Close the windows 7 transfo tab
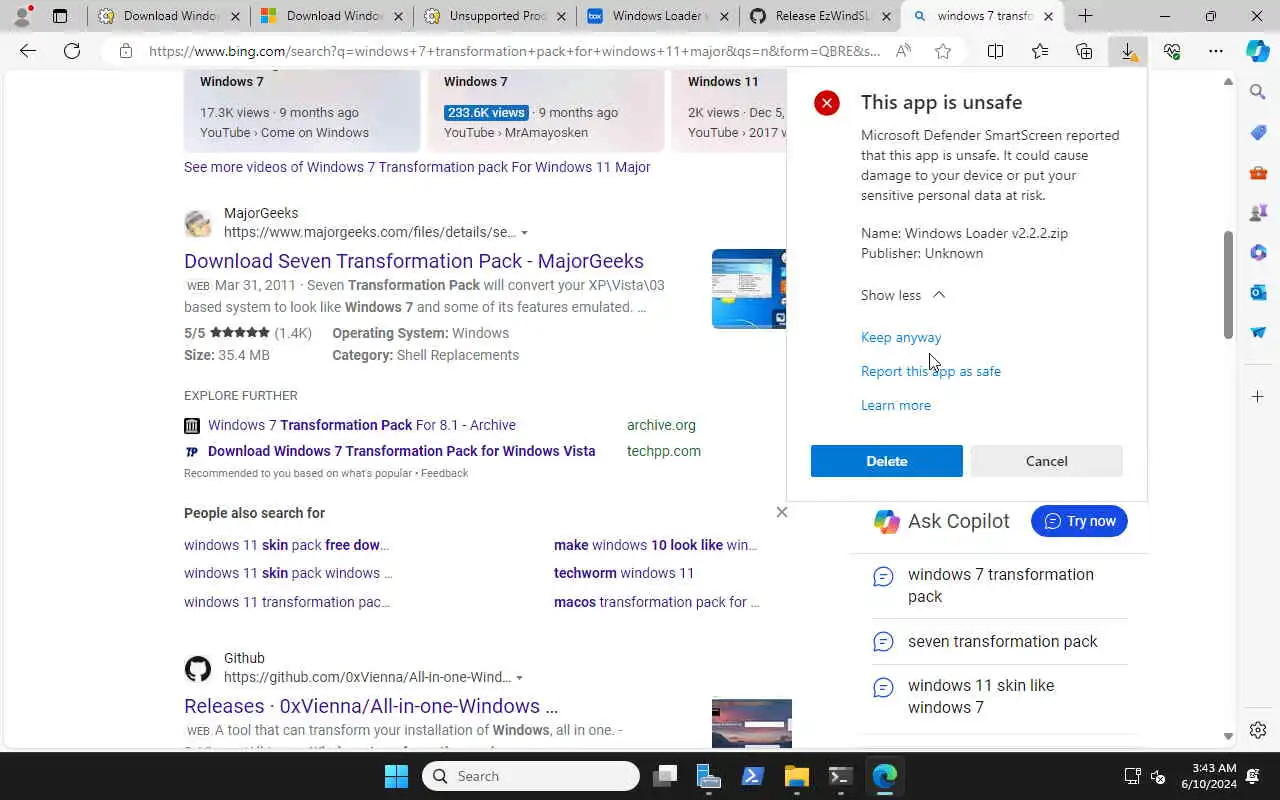 click(x=1048, y=16)
